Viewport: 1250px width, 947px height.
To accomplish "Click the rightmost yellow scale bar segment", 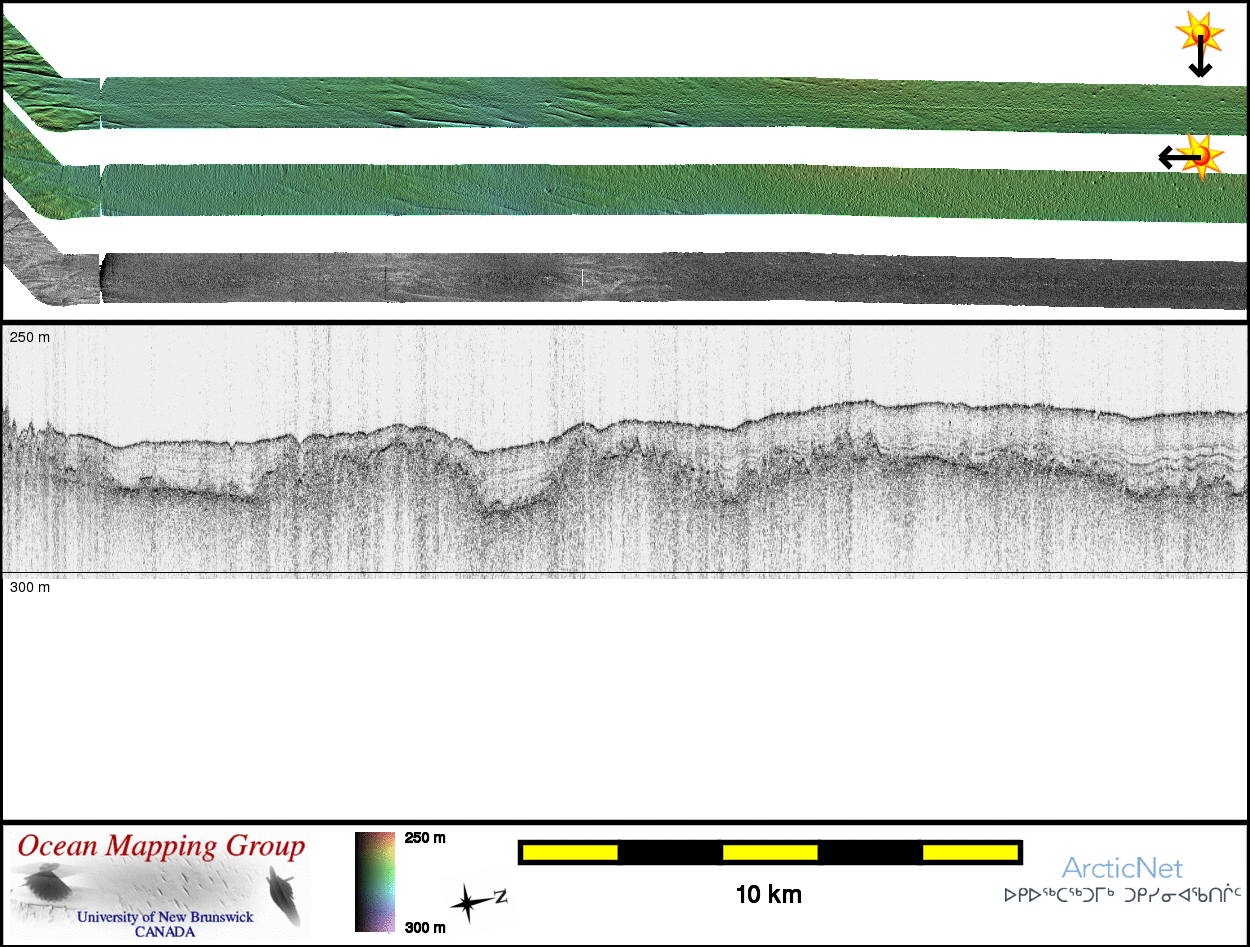I will (970, 852).
